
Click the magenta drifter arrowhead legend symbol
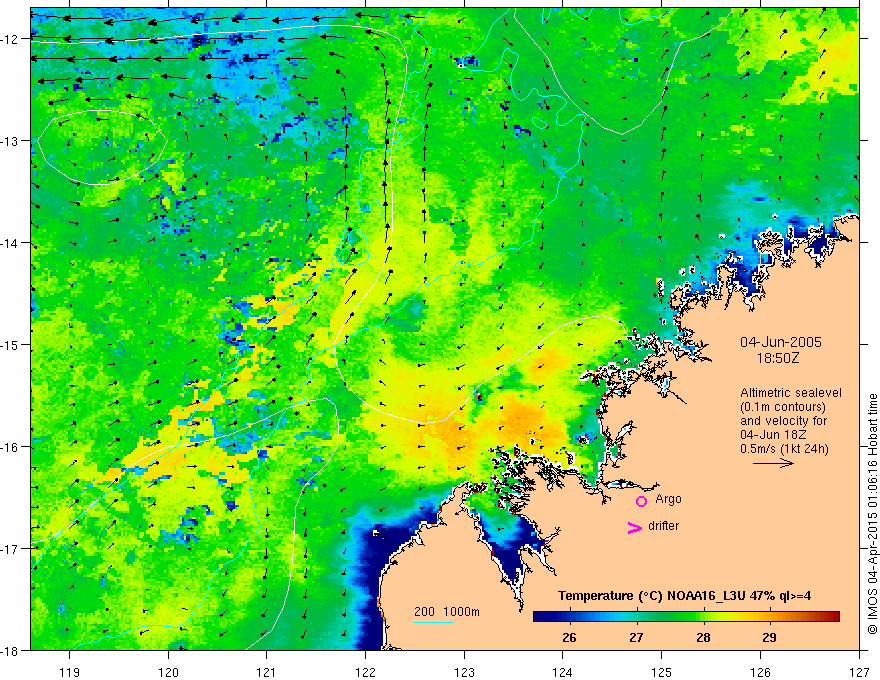pyautogui.click(x=635, y=528)
